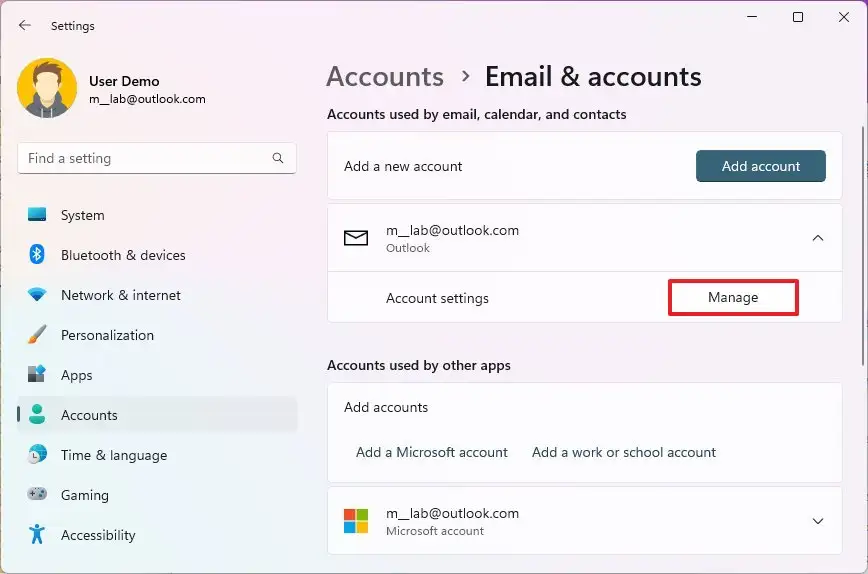The height and width of the screenshot is (574, 868).
Task: Click the System monitor icon
Action: click(x=37, y=215)
